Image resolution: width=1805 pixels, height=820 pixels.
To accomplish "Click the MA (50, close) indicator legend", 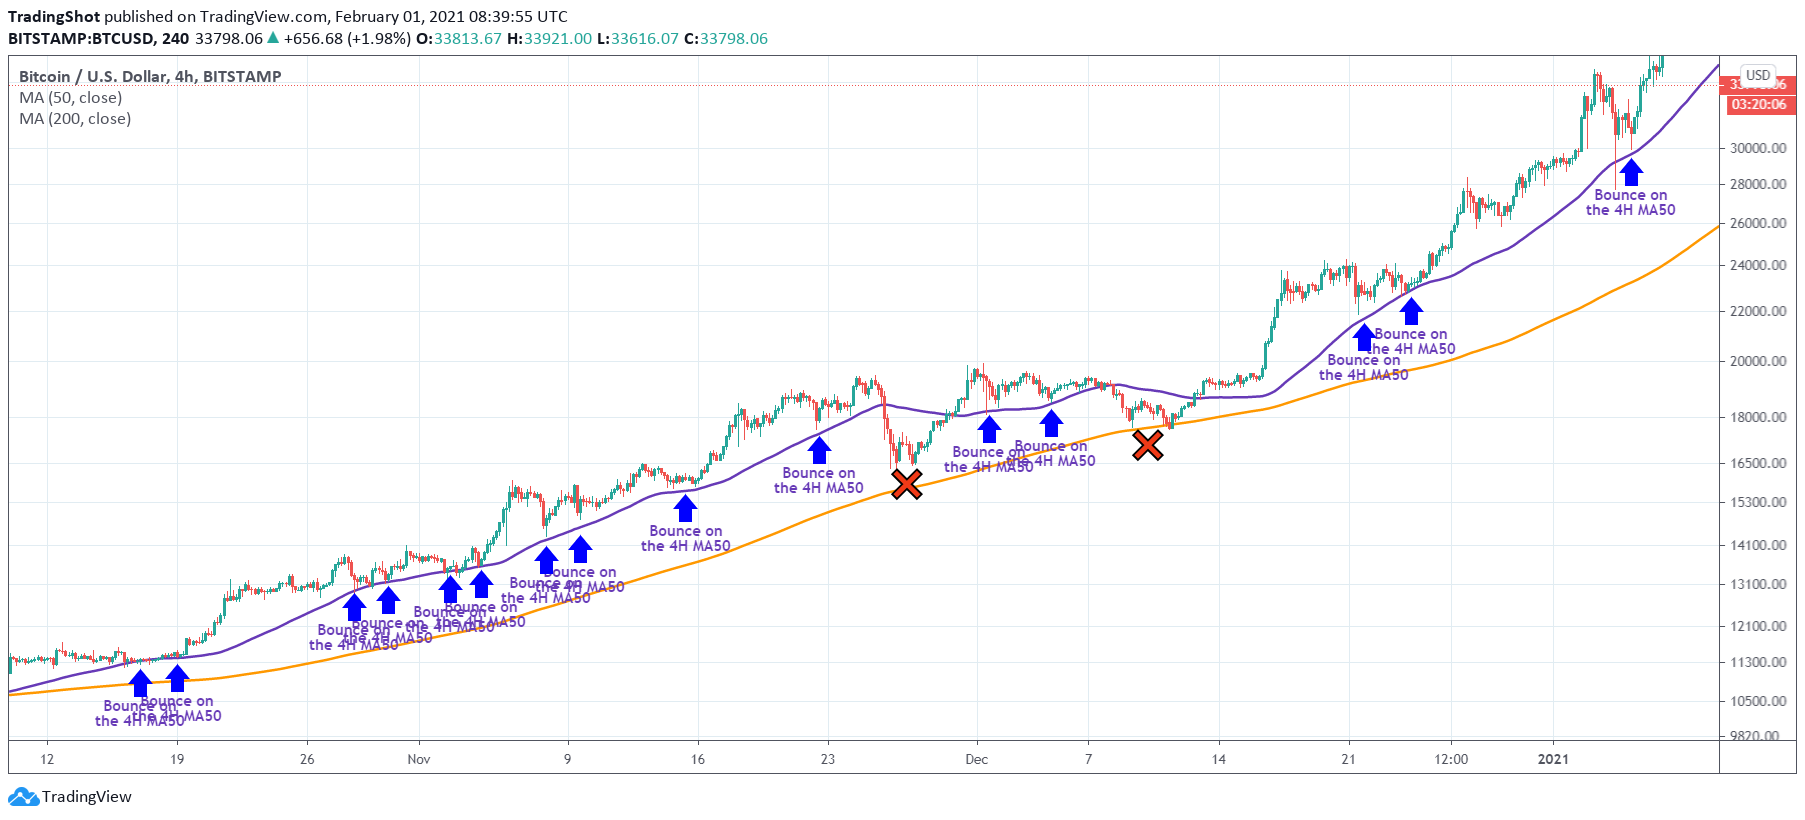I will tap(71, 98).
